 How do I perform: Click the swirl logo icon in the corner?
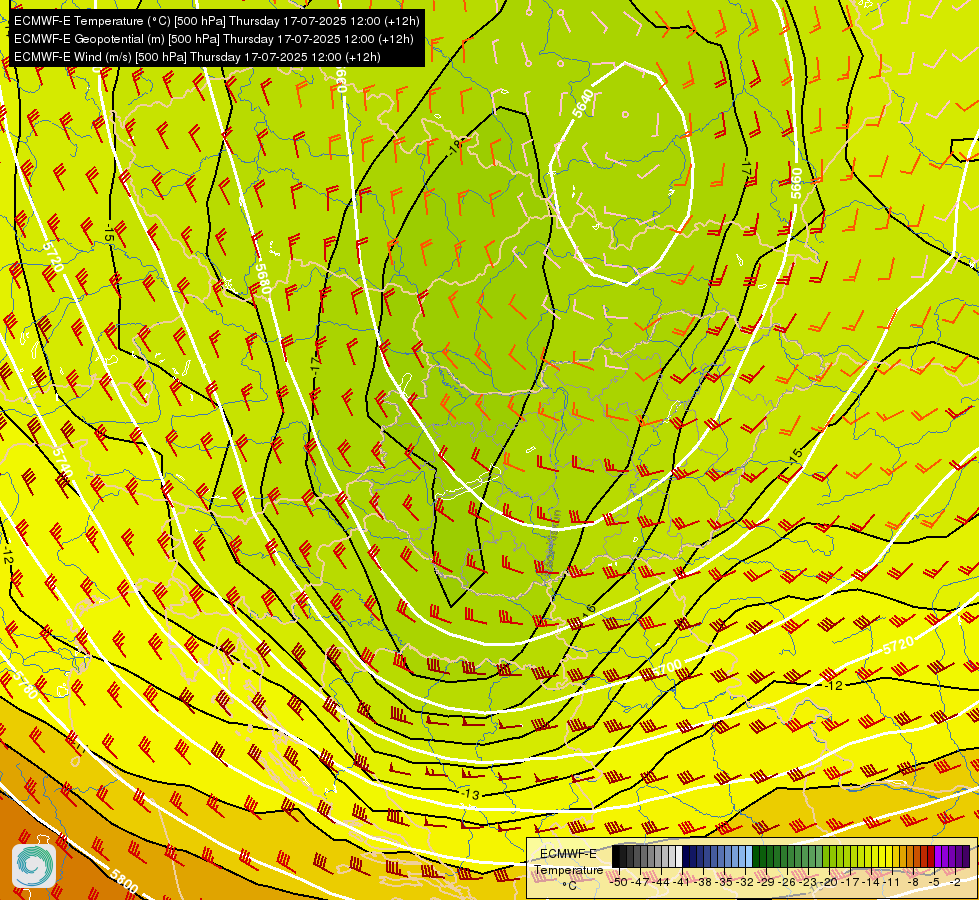click(x=34, y=866)
